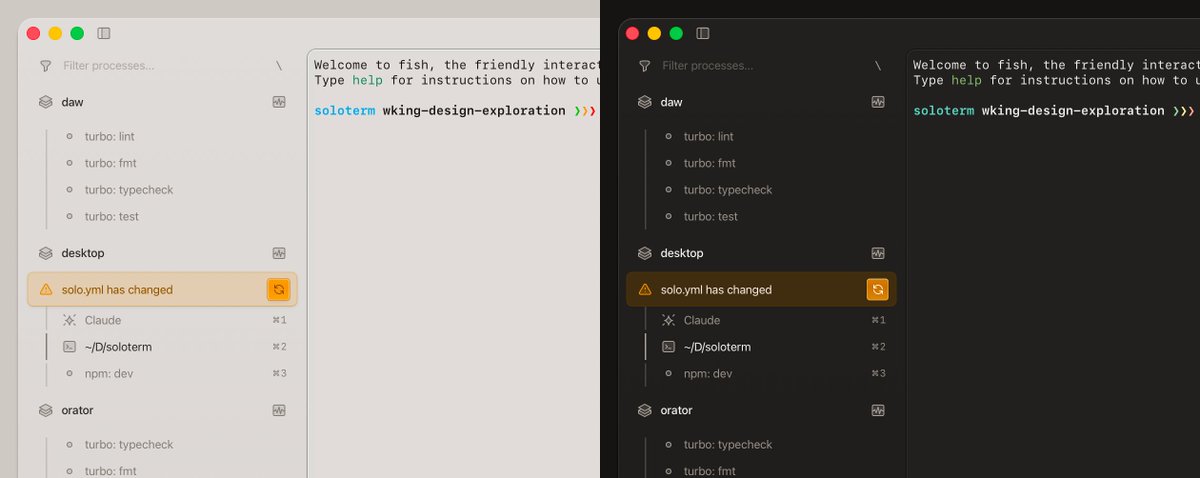Image resolution: width=1200 pixels, height=478 pixels.
Task: Open activity monitor icon for desktop, light window
Action: (279, 253)
